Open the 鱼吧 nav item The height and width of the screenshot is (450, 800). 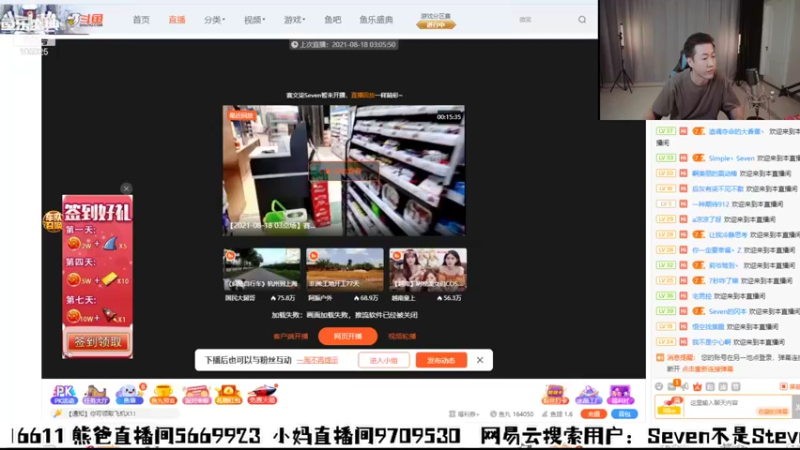tap(333, 20)
